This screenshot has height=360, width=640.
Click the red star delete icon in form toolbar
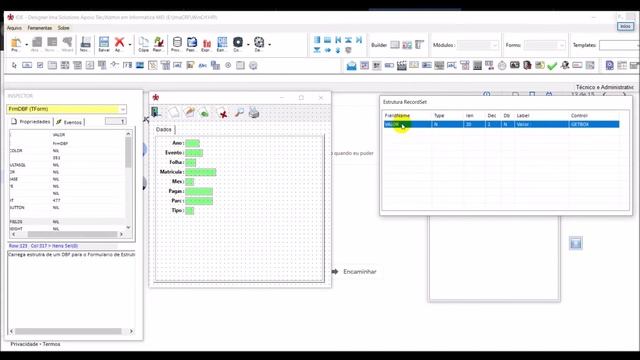coord(223,113)
